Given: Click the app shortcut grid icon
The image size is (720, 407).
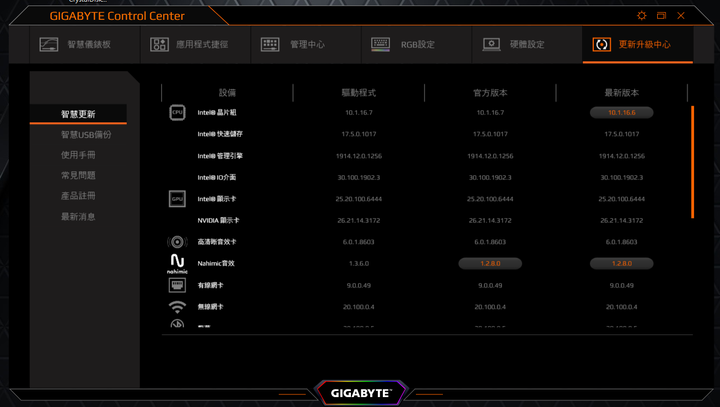Looking at the screenshot, I should pyautogui.click(x=159, y=45).
